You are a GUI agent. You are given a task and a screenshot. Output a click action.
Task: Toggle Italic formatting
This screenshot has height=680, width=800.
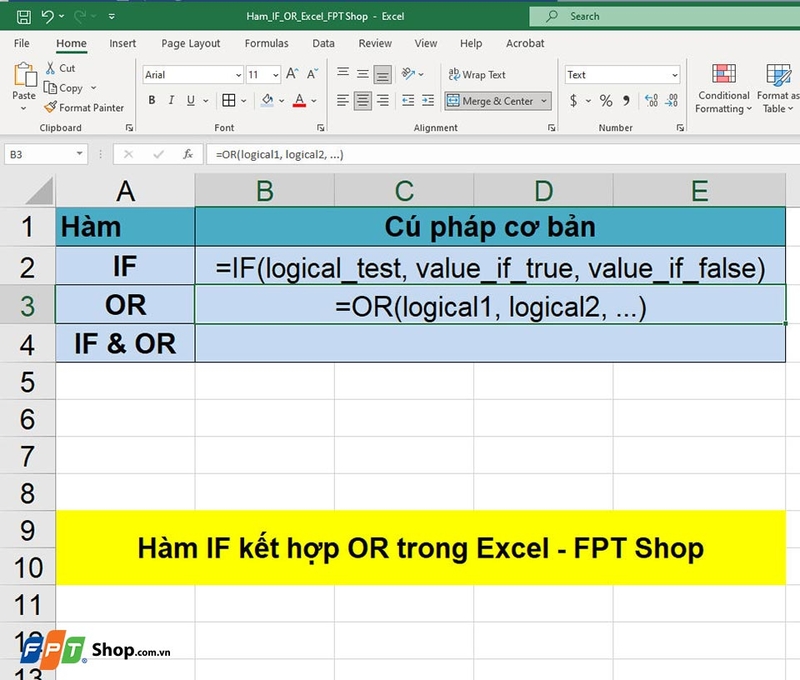(171, 101)
